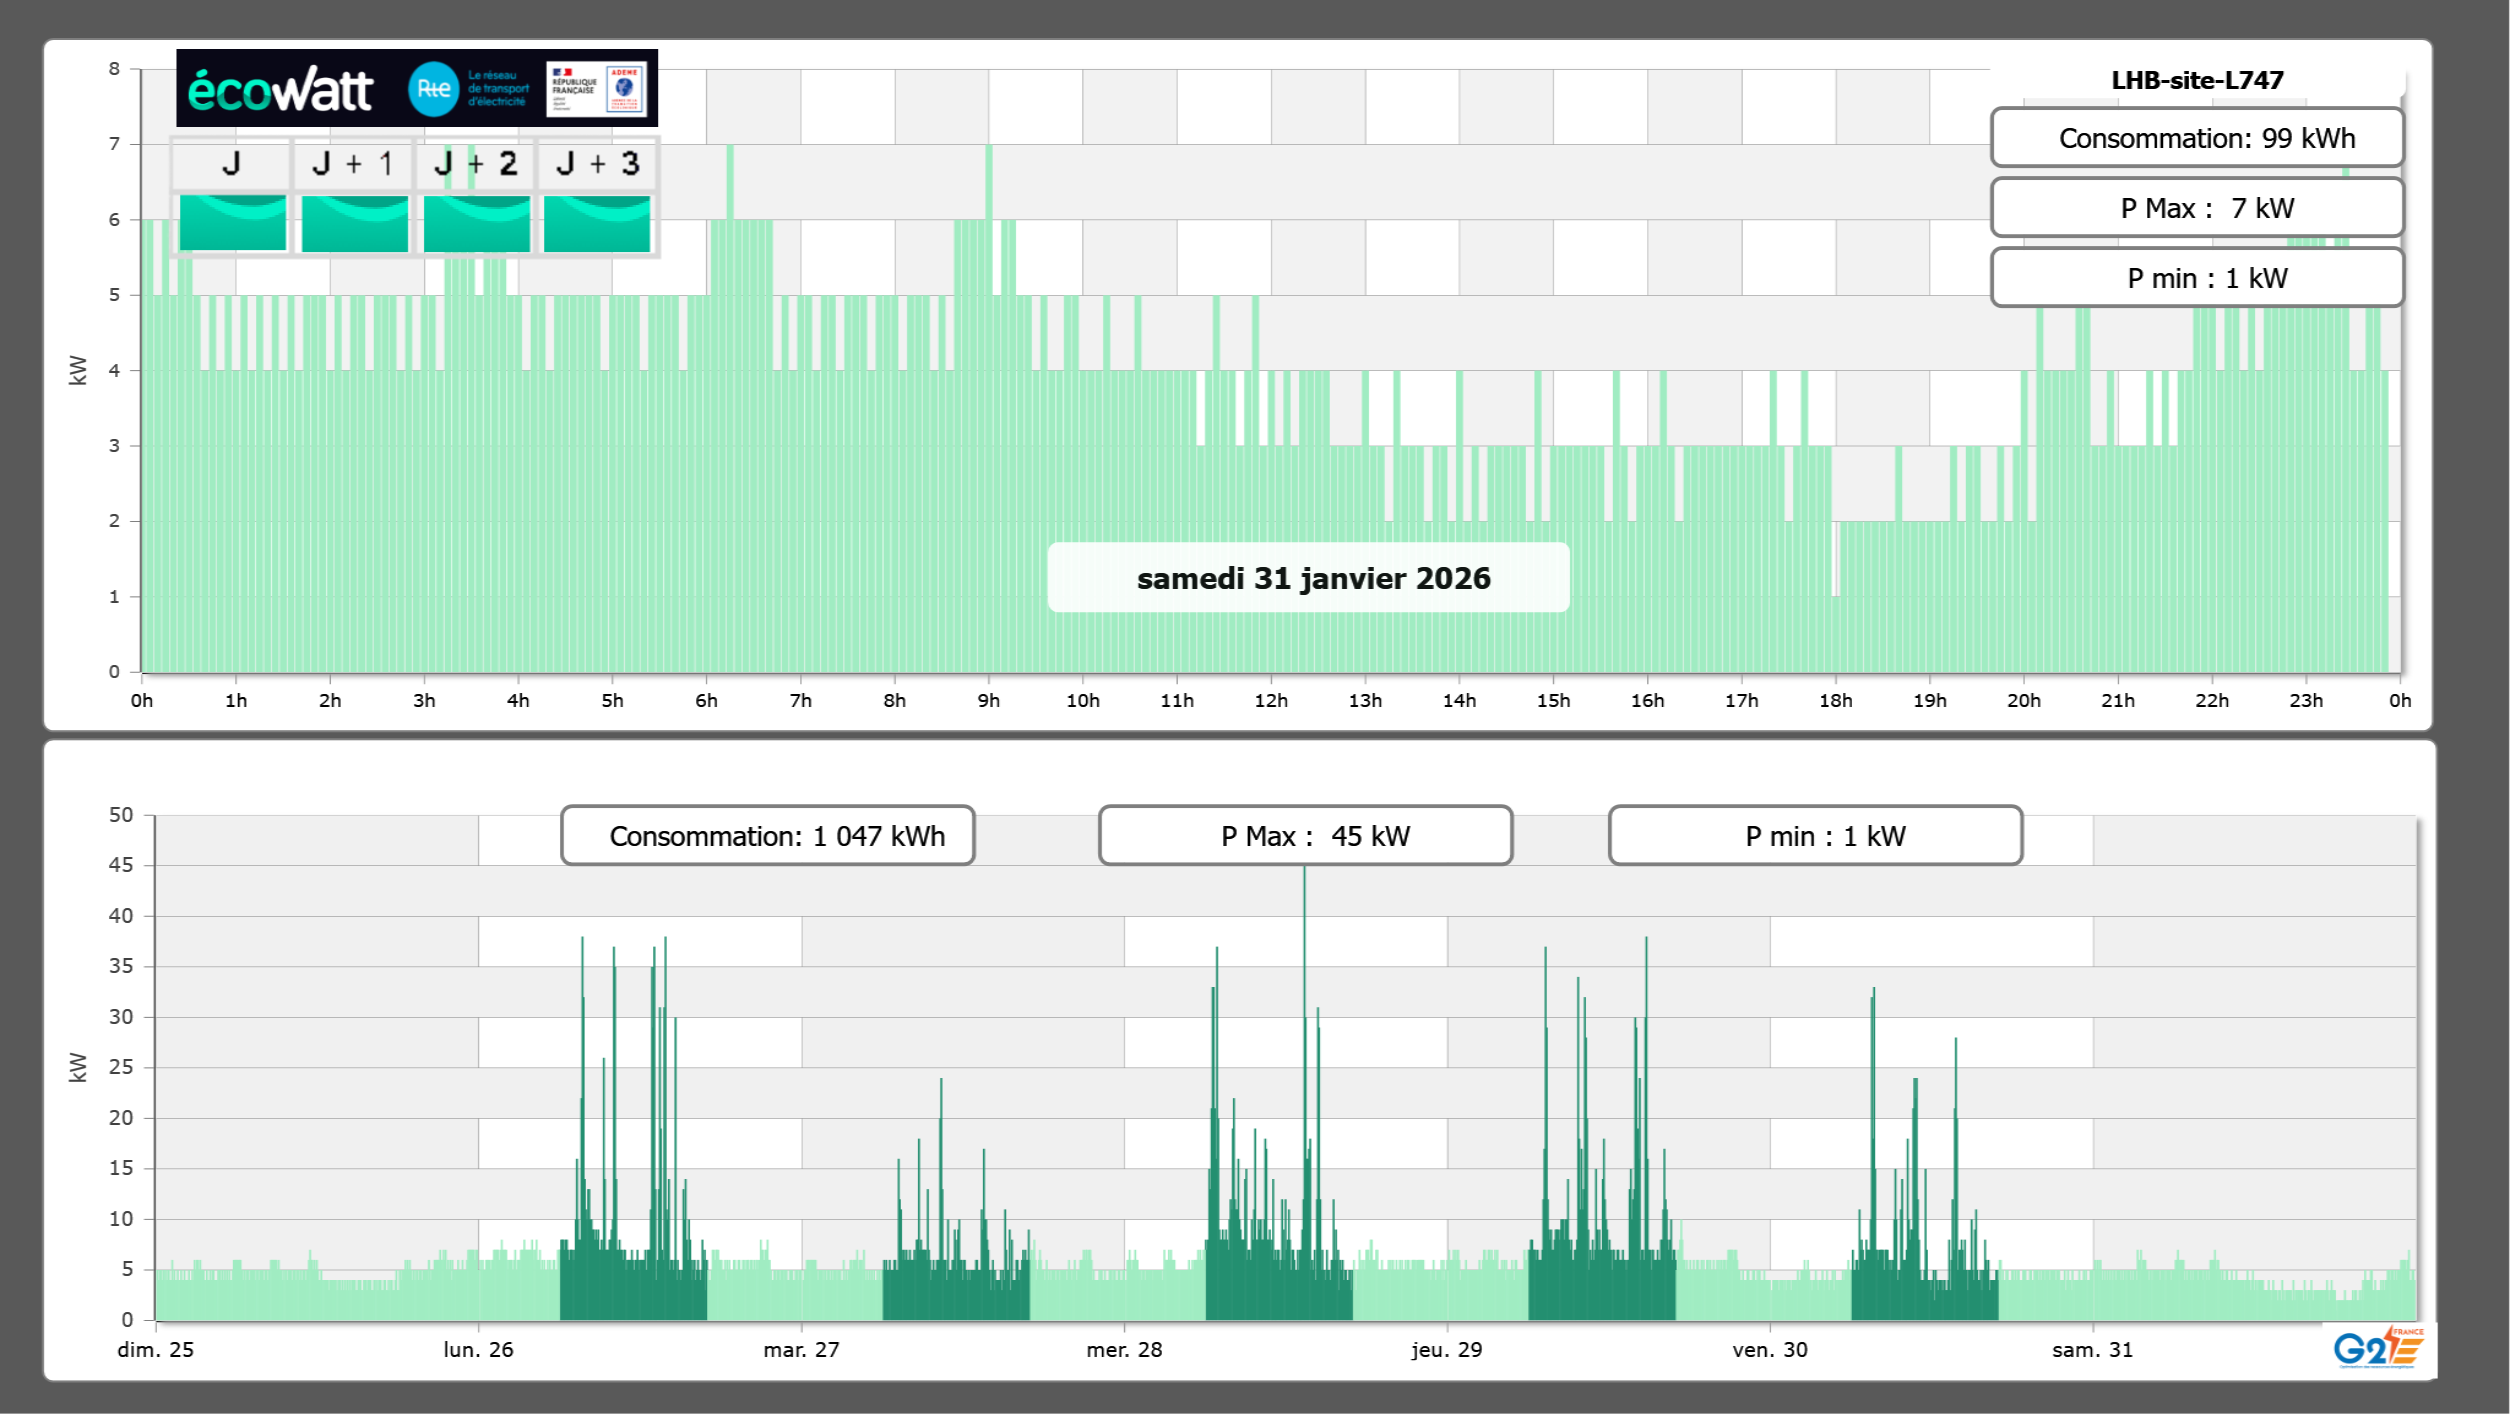Click the Consommation: 1 047 kWh box

click(767, 835)
